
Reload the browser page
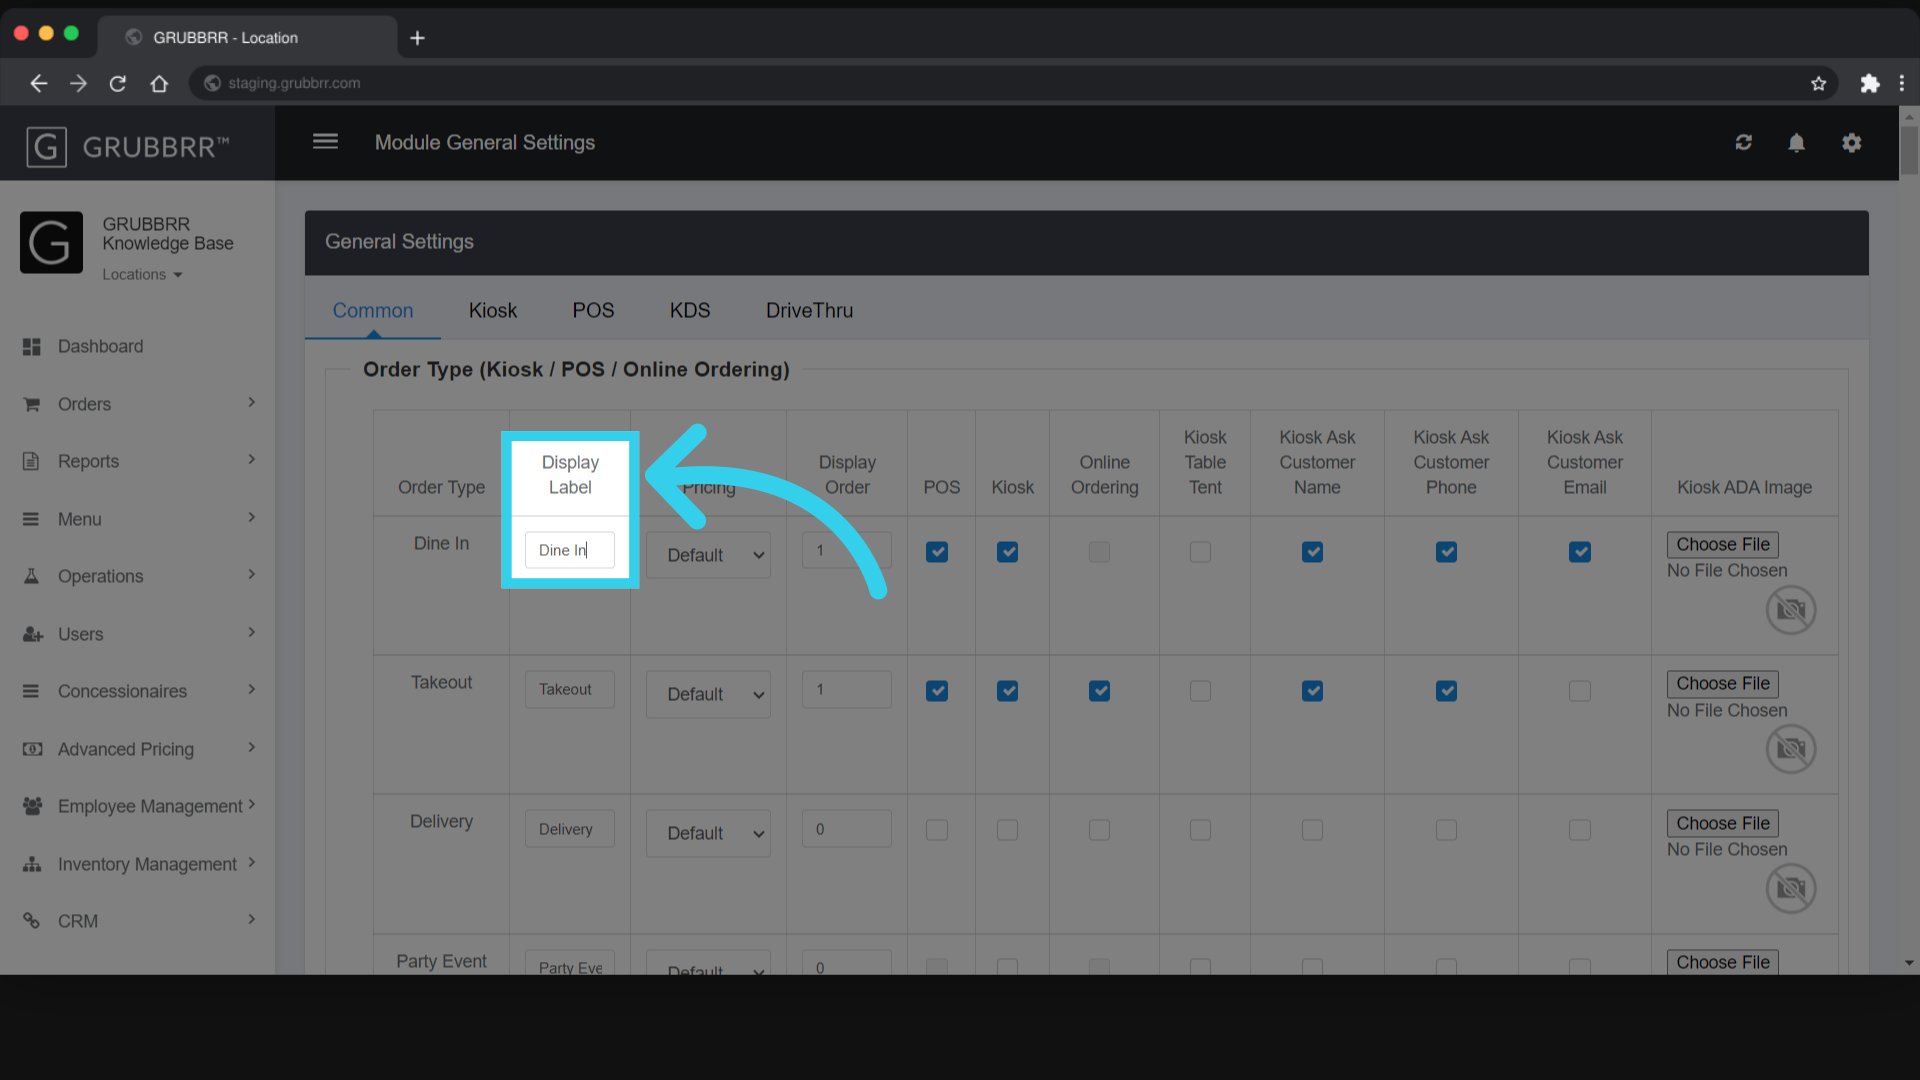(x=118, y=83)
